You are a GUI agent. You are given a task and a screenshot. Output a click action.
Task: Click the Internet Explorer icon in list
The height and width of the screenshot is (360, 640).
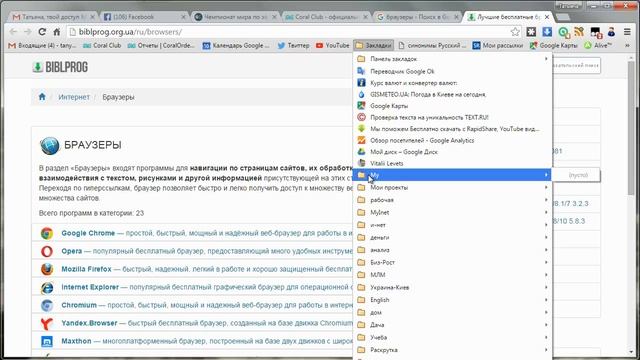pos(47,287)
